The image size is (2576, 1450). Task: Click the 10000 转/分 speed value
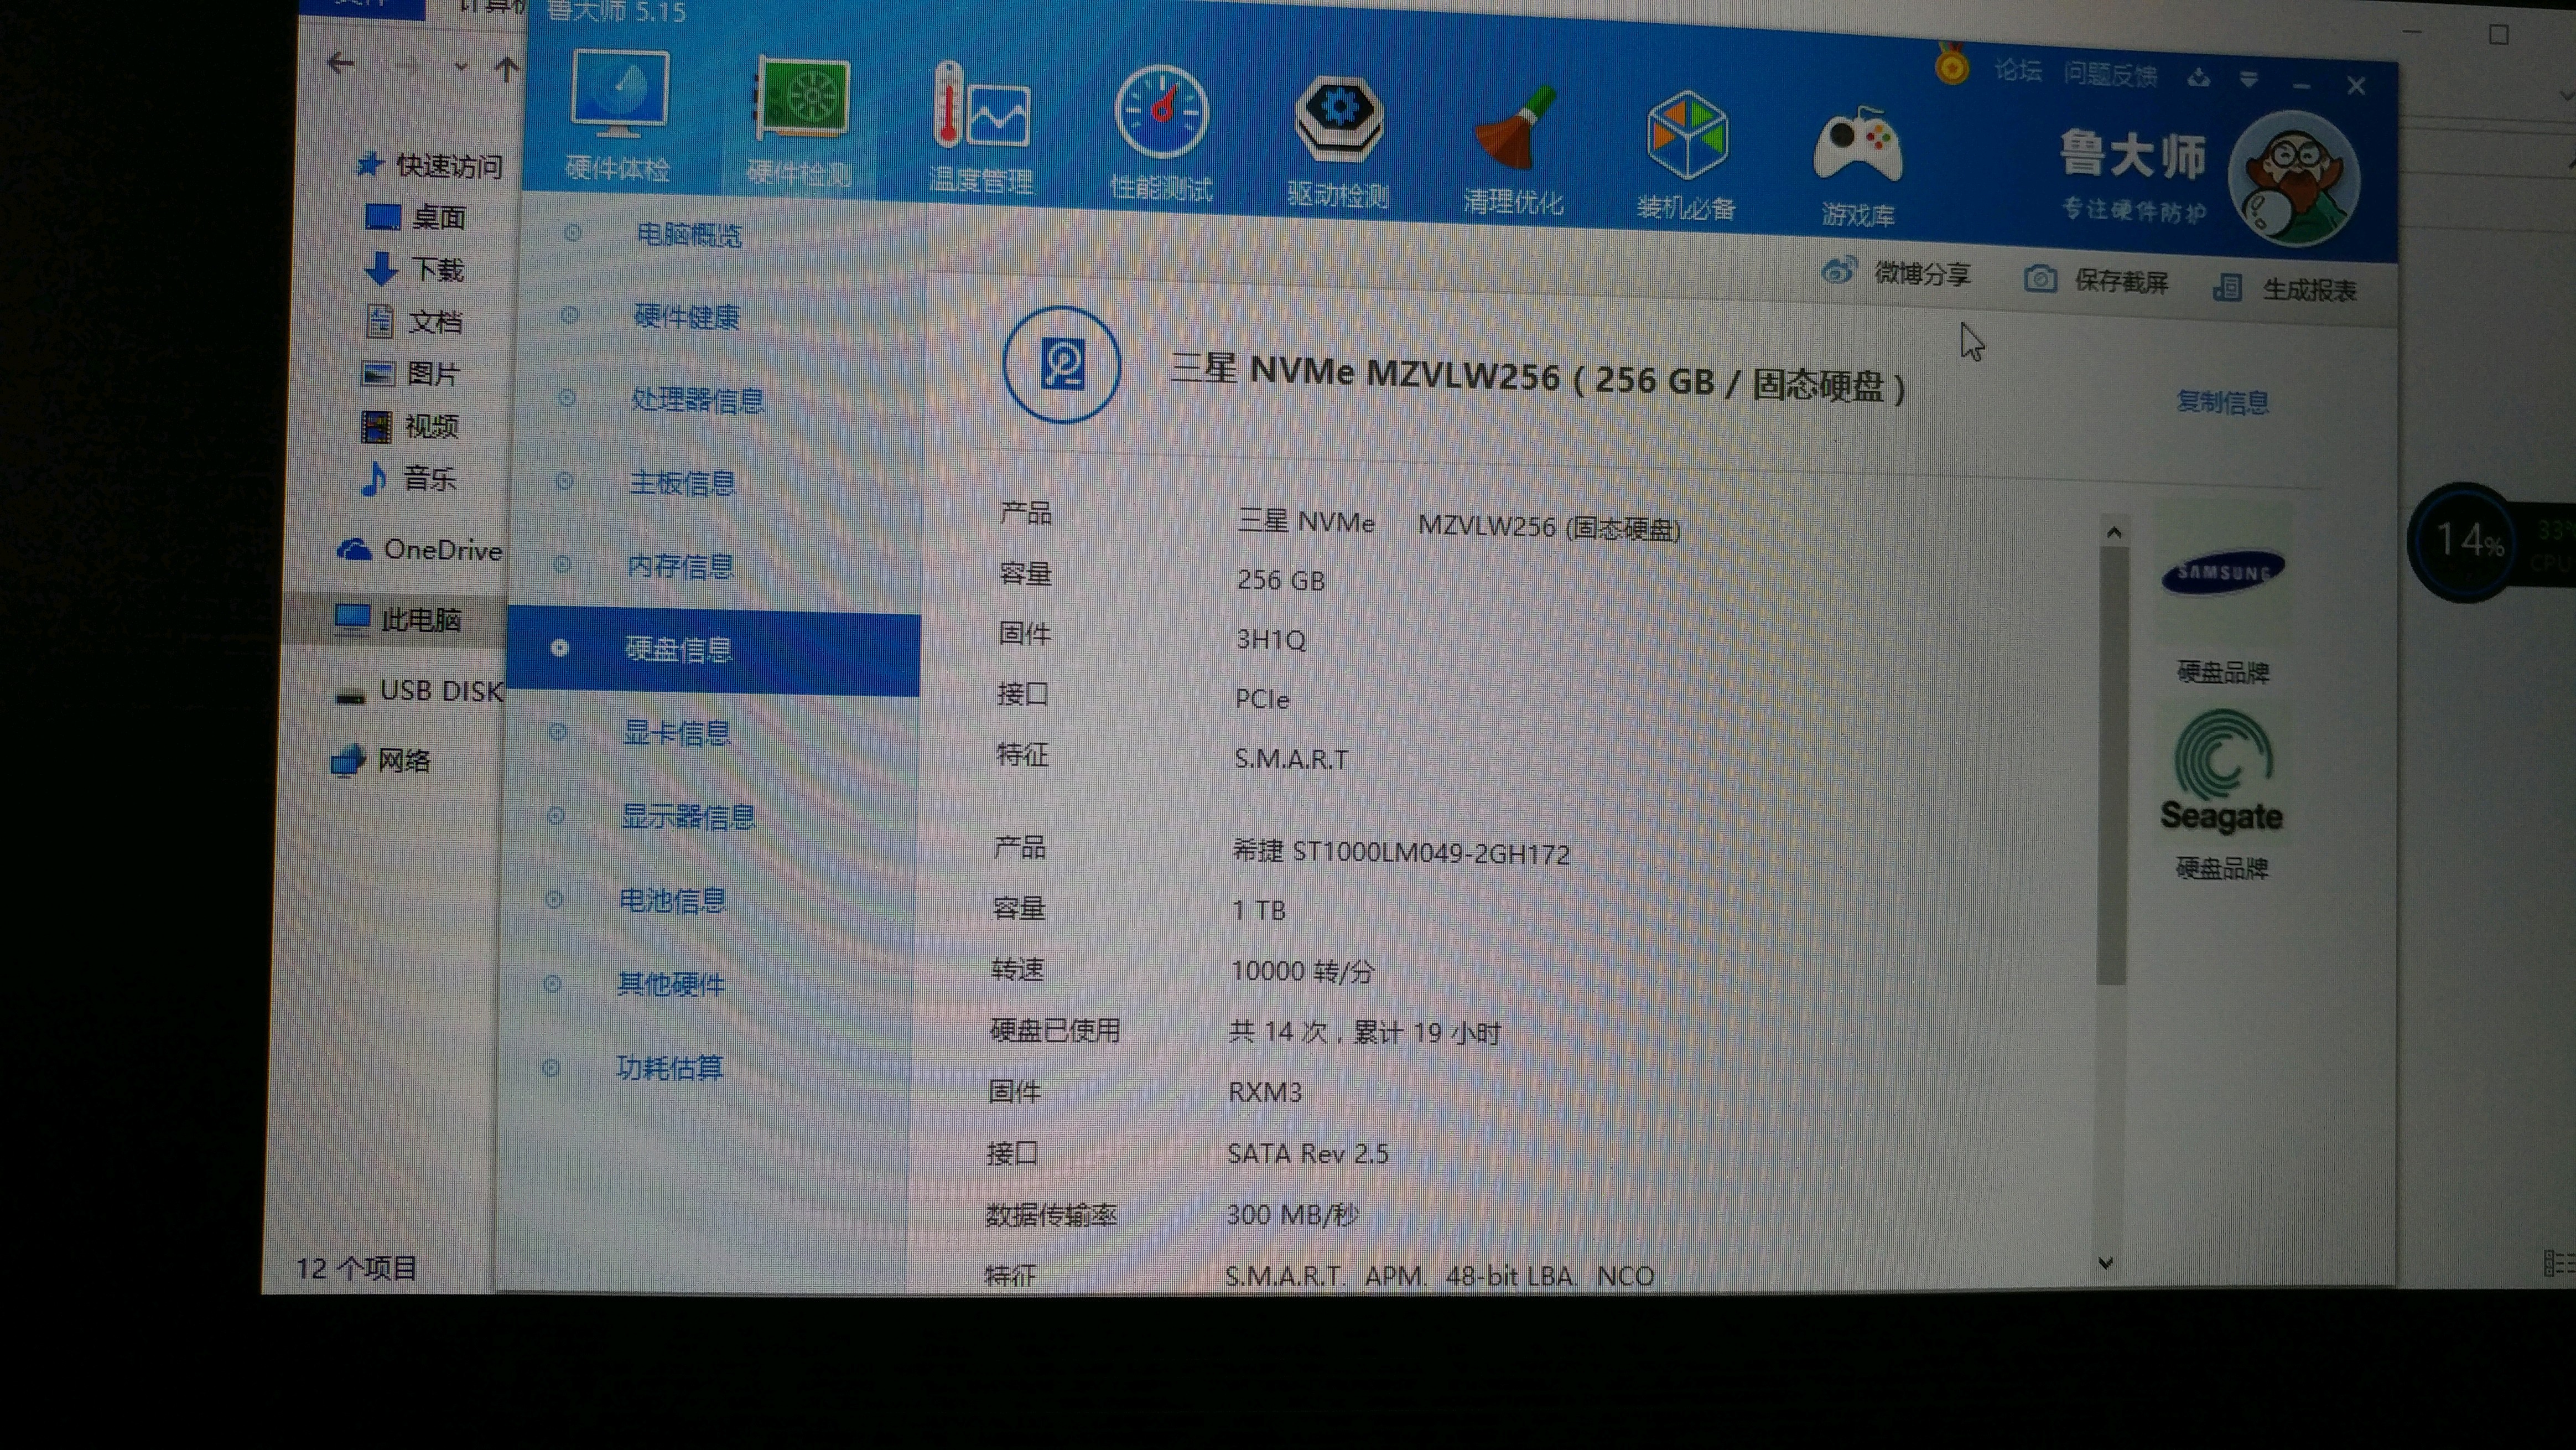pos(1302,971)
